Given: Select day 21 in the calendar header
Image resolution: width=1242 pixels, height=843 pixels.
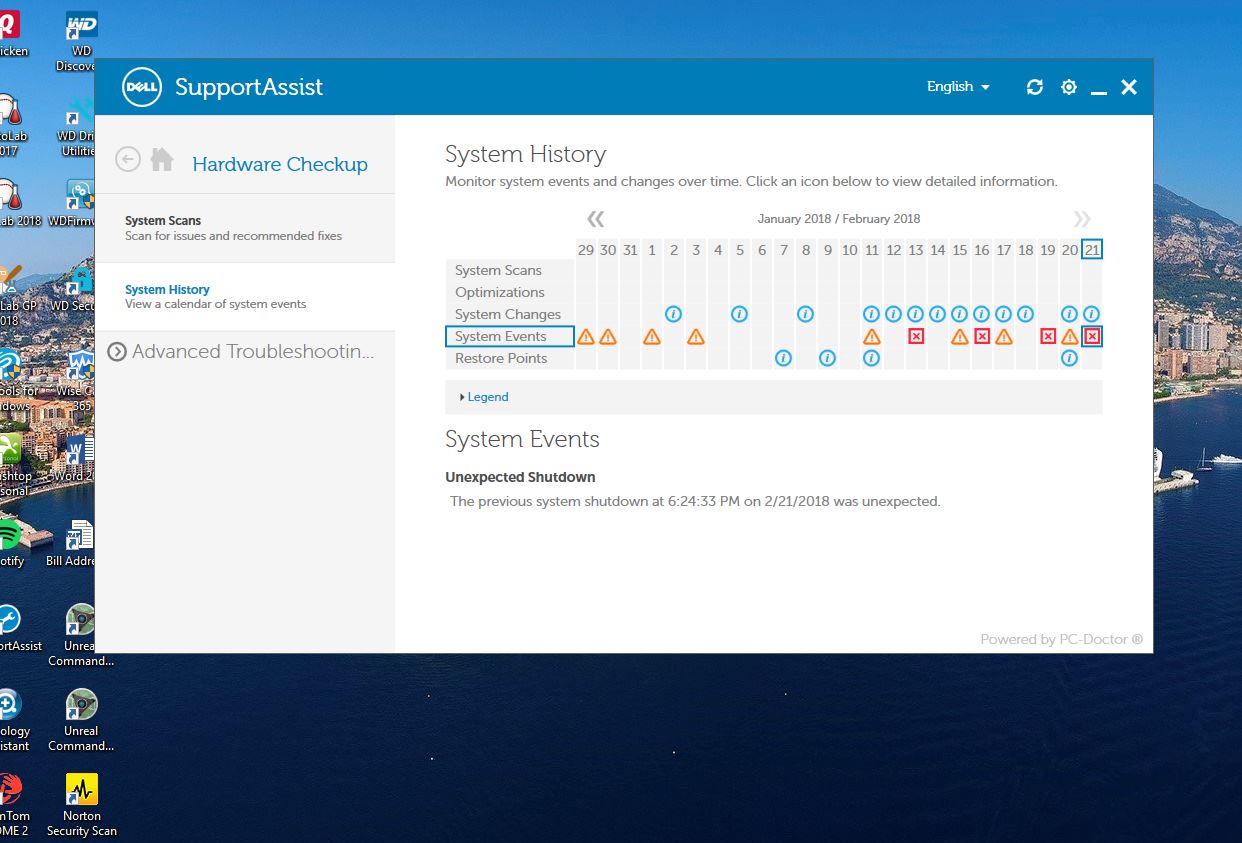Looking at the screenshot, I should pyautogui.click(x=1092, y=250).
